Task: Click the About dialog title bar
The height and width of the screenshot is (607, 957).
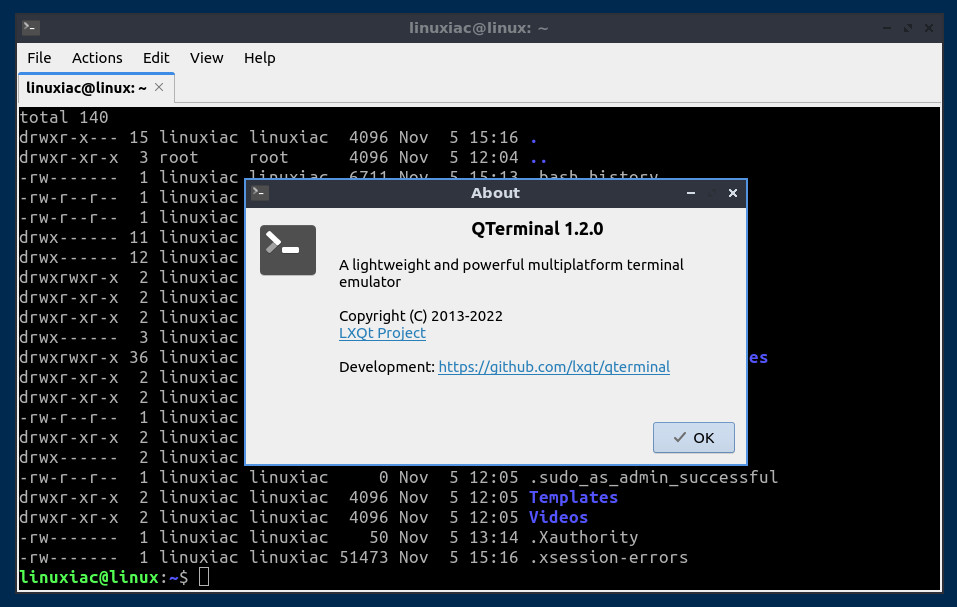Action: click(495, 193)
